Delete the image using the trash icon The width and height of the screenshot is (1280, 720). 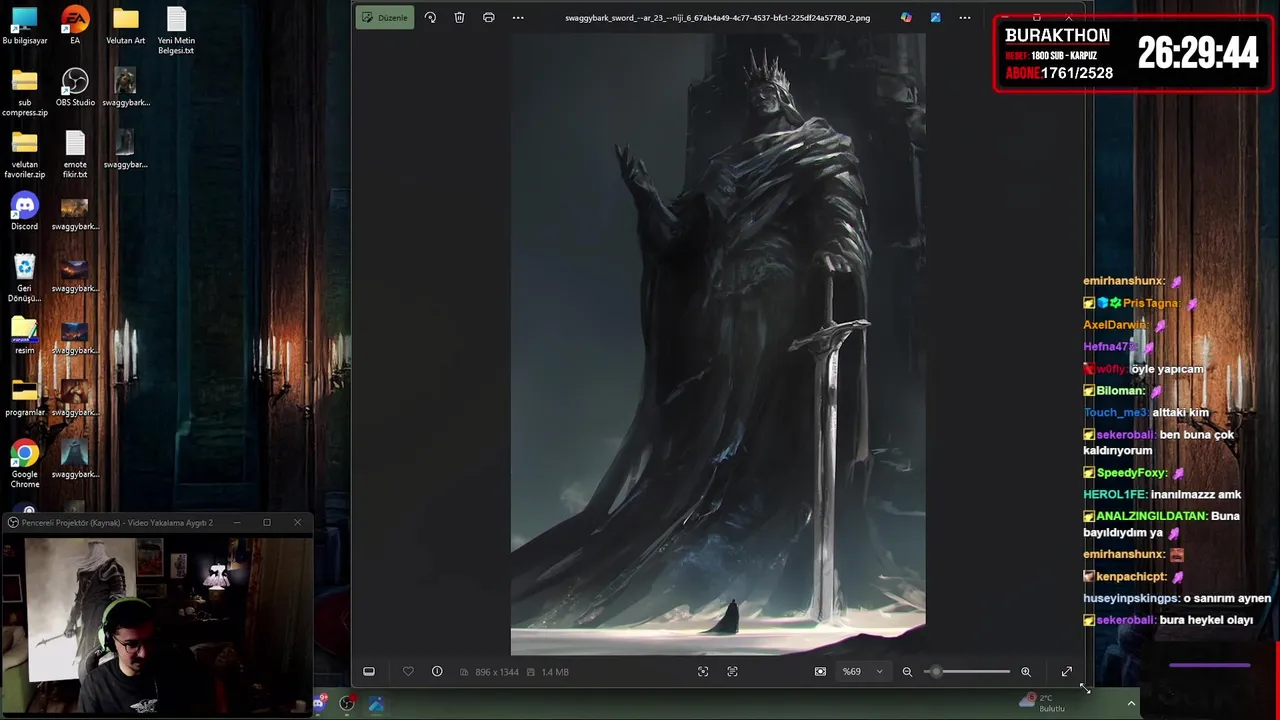pos(459,18)
